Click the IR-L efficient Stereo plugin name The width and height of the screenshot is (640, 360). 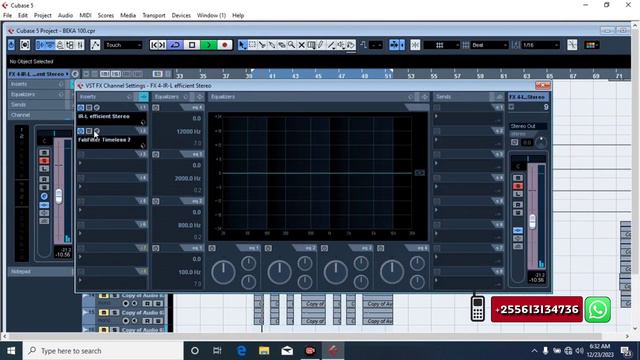point(104,116)
